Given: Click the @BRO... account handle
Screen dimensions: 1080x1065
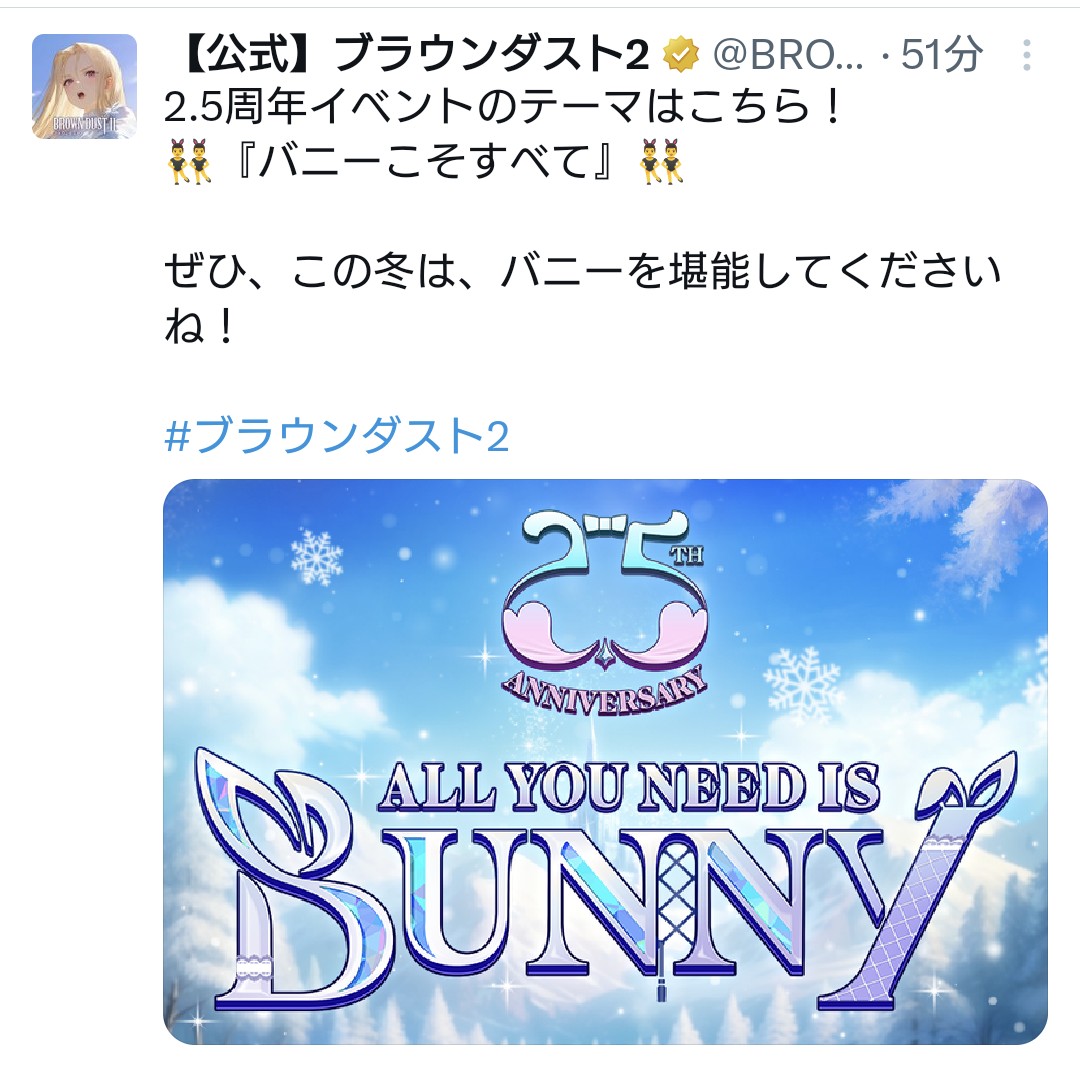Looking at the screenshot, I should point(787,54).
